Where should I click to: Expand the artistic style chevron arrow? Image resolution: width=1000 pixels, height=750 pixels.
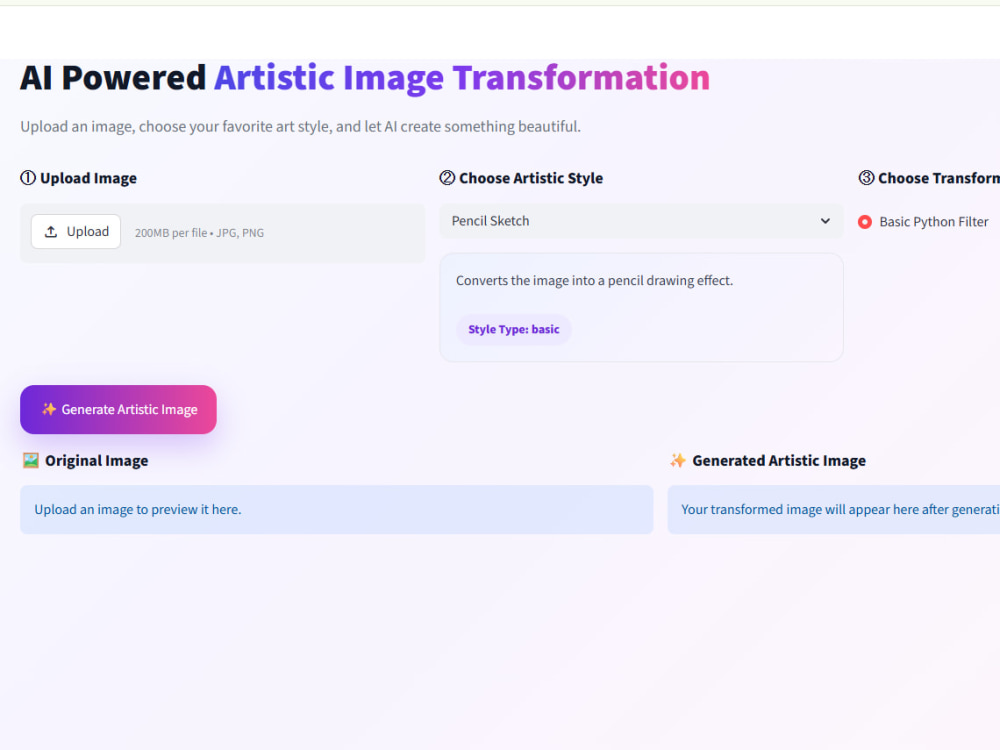click(825, 221)
